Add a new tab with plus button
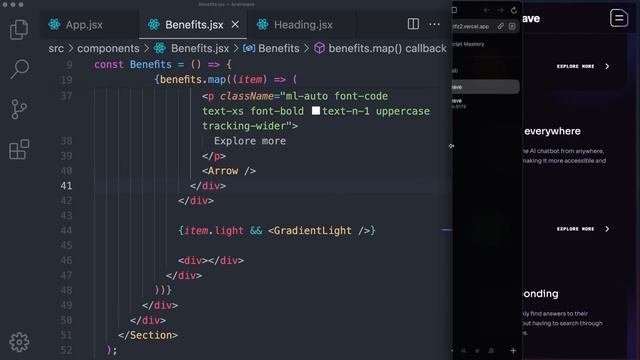The image size is (640, 360). pyautogui.click(x=513, y=350)
